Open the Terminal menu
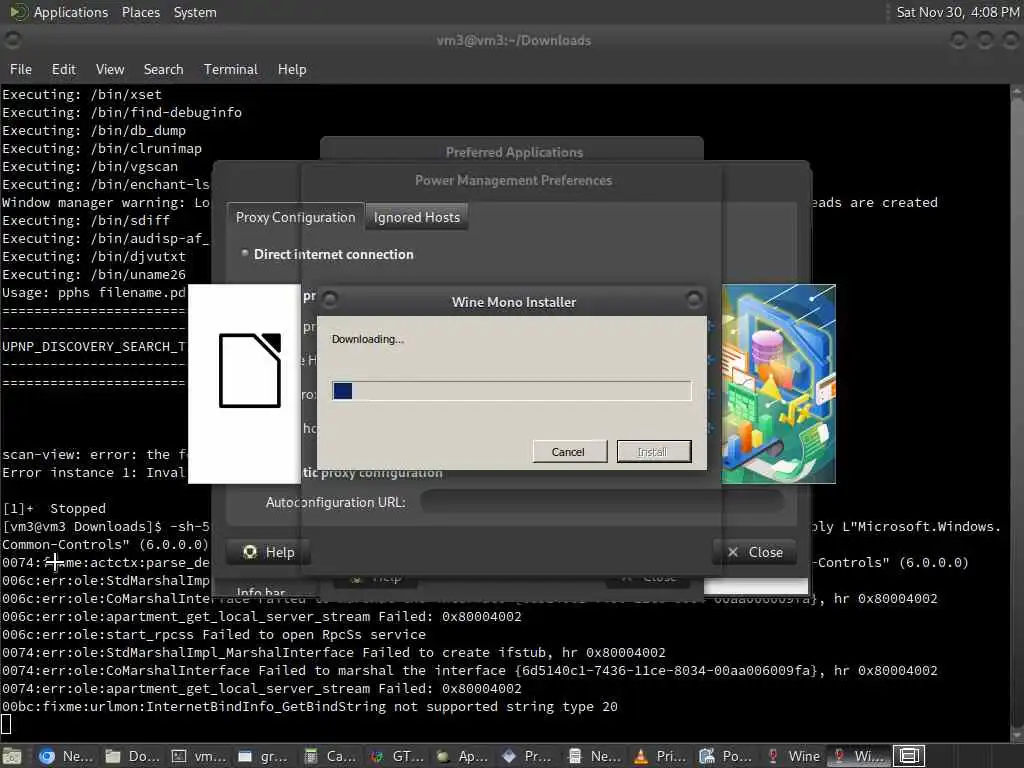This screenshot has height=768, width=1024. (231, 69)
